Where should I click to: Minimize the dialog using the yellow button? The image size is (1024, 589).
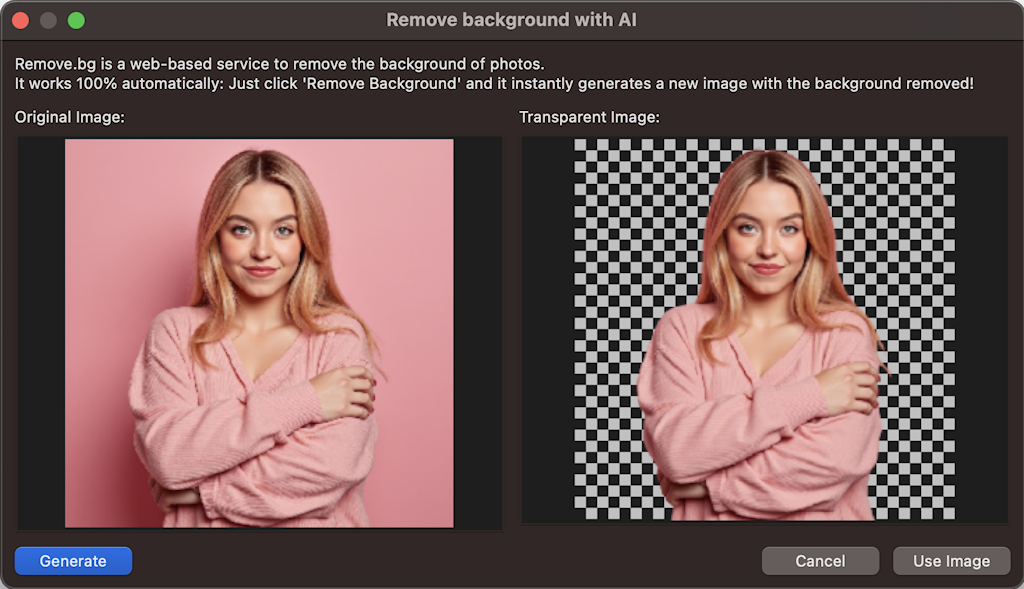coord(48,20)
